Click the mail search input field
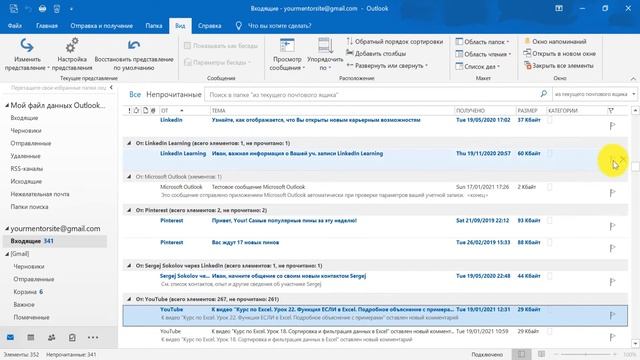 [371, 94]
